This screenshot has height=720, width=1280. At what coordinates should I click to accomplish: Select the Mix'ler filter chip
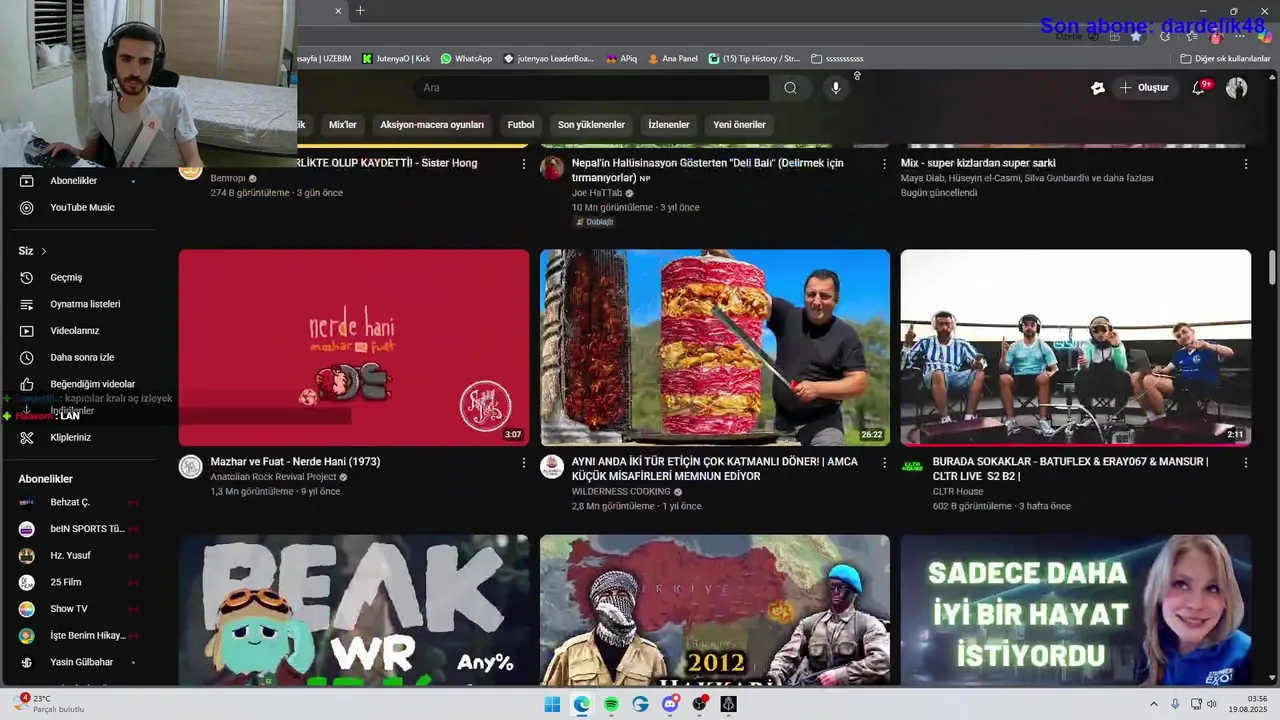(x=342, y=125)
